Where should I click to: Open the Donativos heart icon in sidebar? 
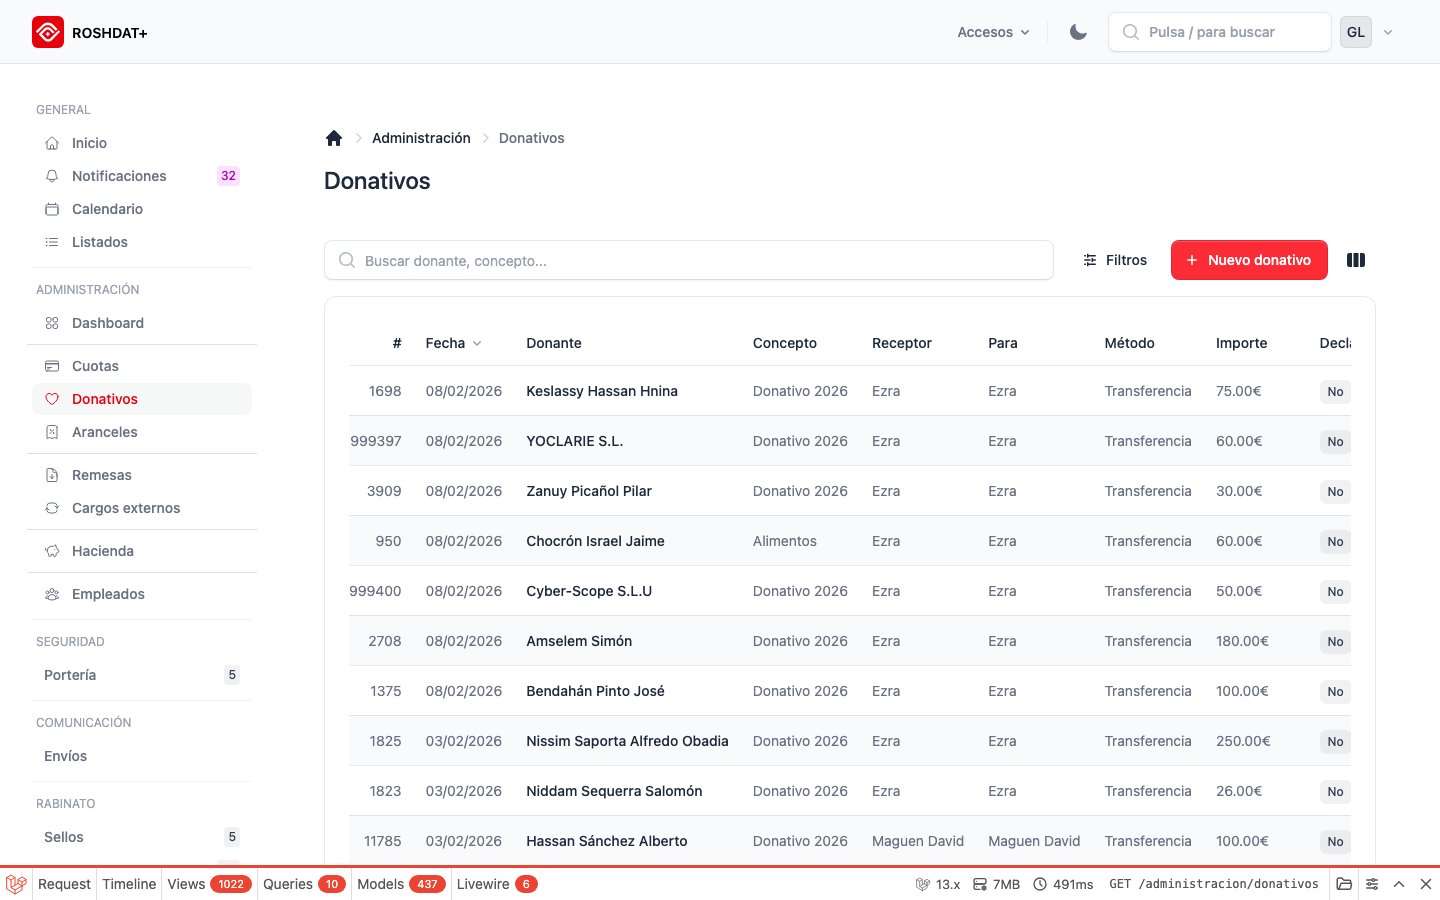pyautogui.click(x=52, y=399)
